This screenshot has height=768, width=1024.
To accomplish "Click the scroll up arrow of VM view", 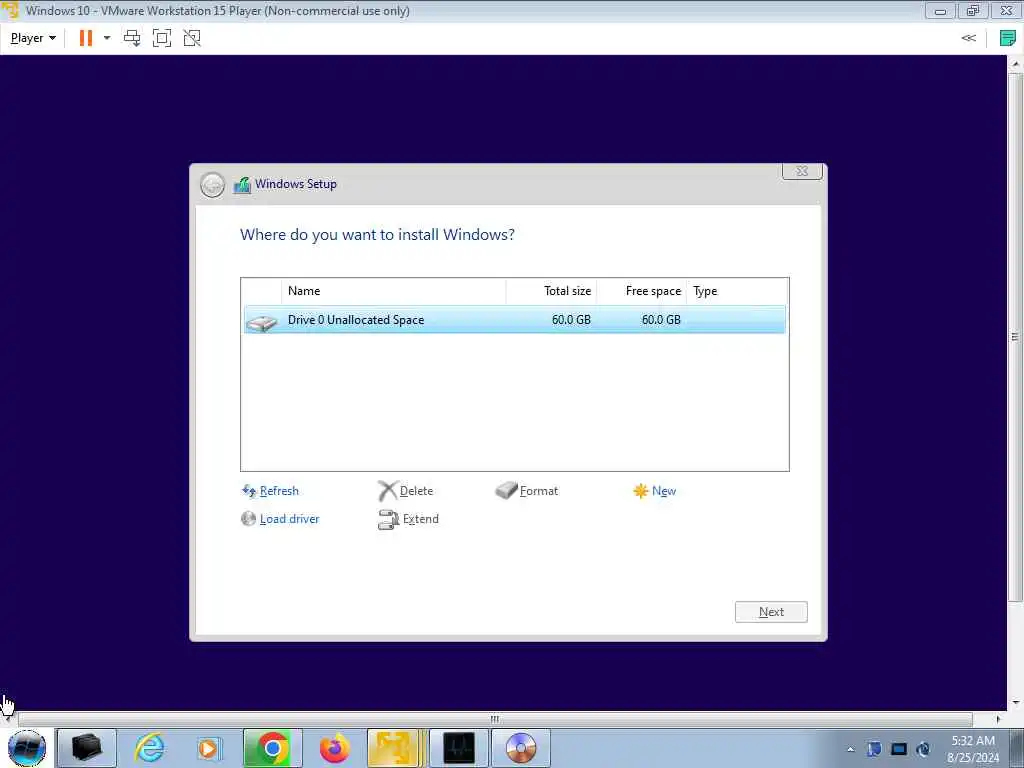I will click(x=1015, y=63).
